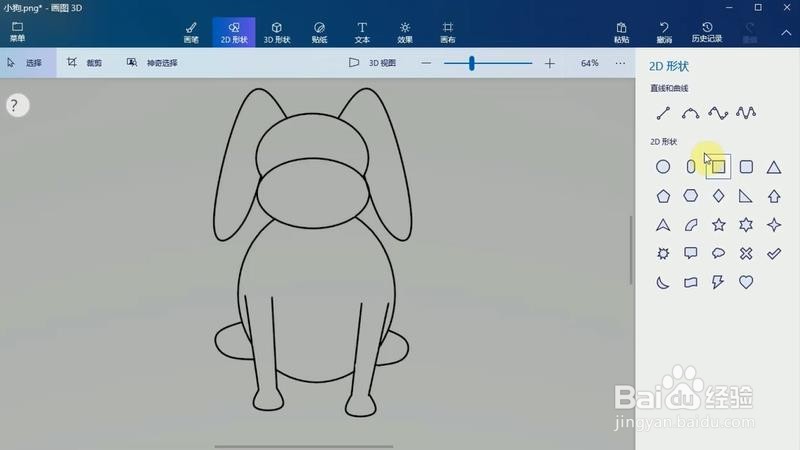Select the flag banner shape
Viewport: 800px width, 450px height.
click(690, 282)
